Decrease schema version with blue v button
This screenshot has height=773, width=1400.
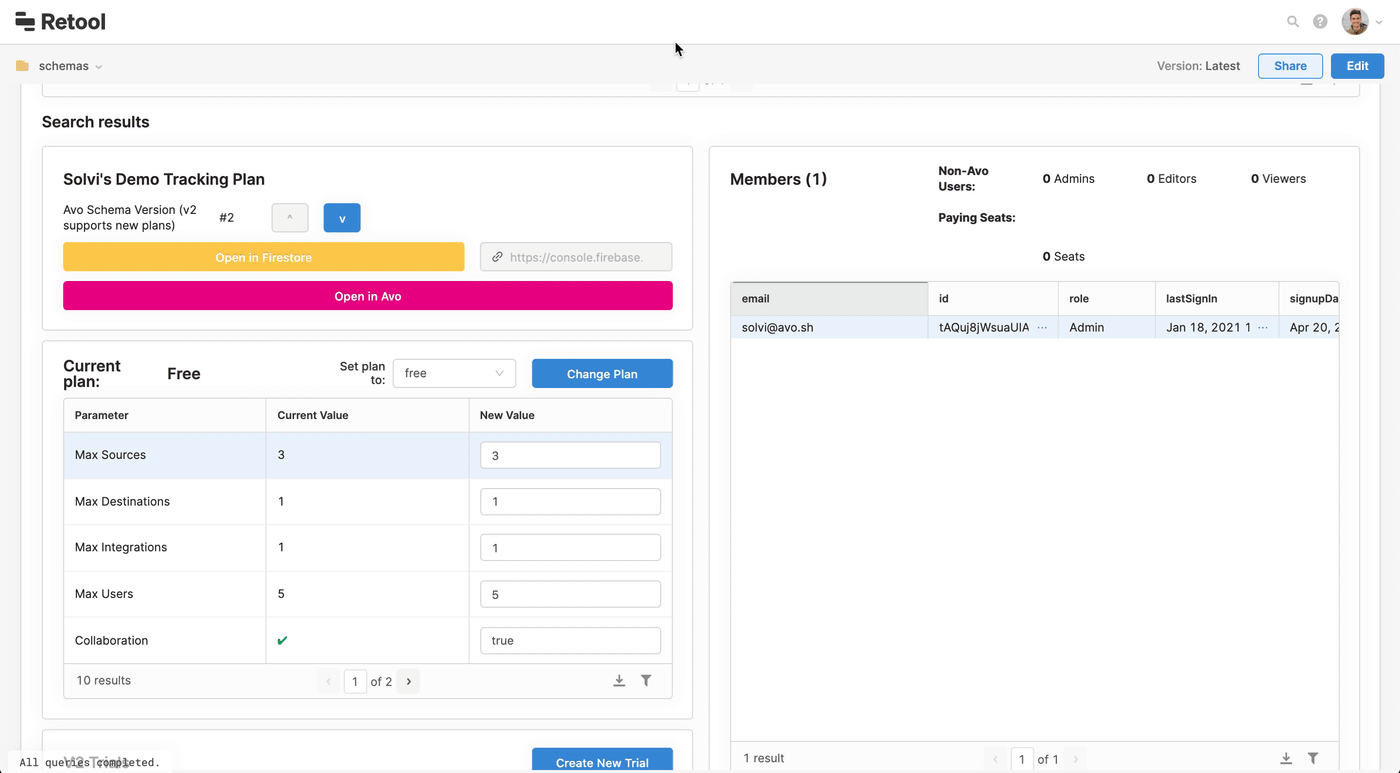coord(342,218)
